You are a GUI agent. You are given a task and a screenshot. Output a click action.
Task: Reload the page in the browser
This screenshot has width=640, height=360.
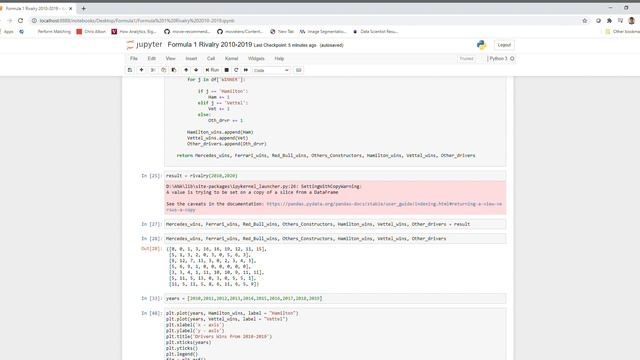[x=20, y=20]
